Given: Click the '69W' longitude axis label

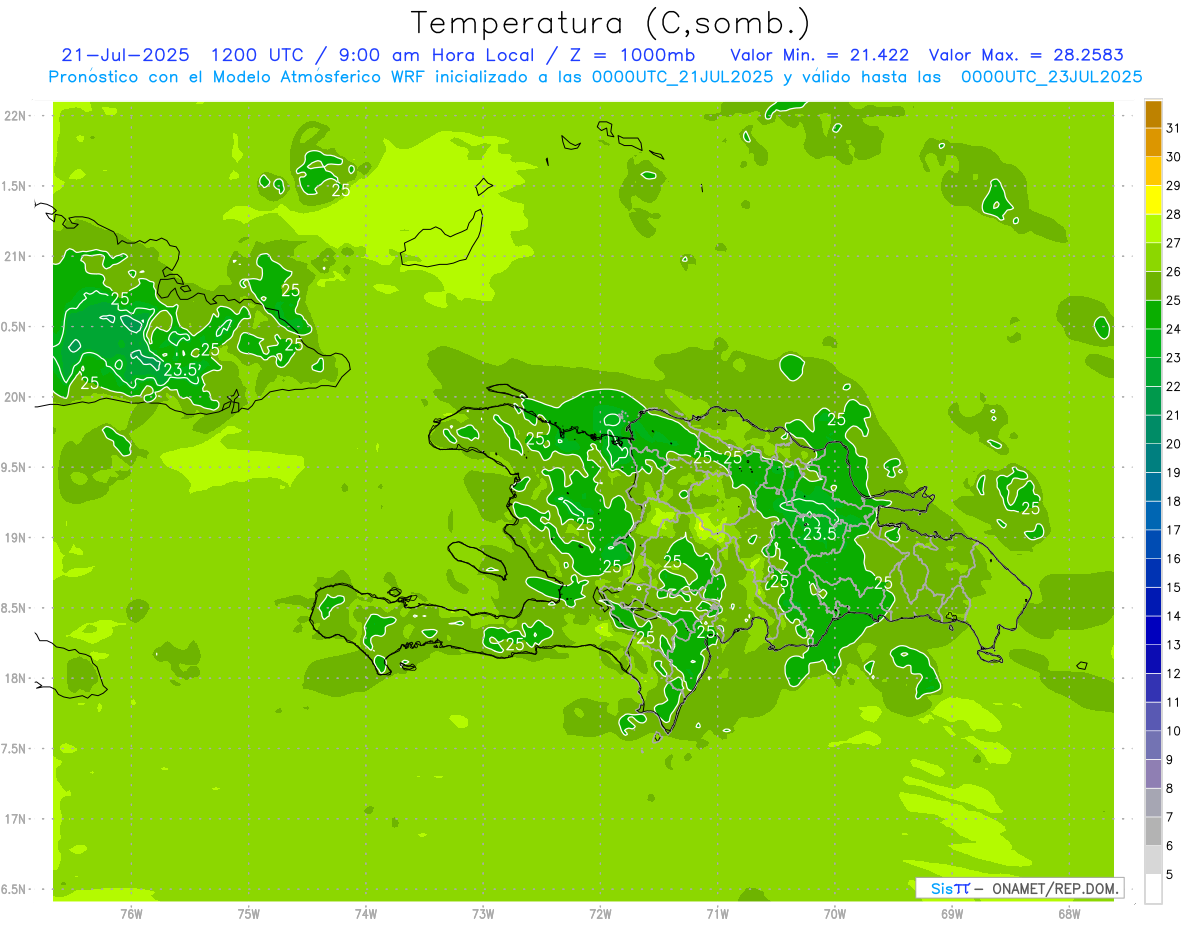Looking at the screenshot, I should pyautogui.click(x=952, y=914).
